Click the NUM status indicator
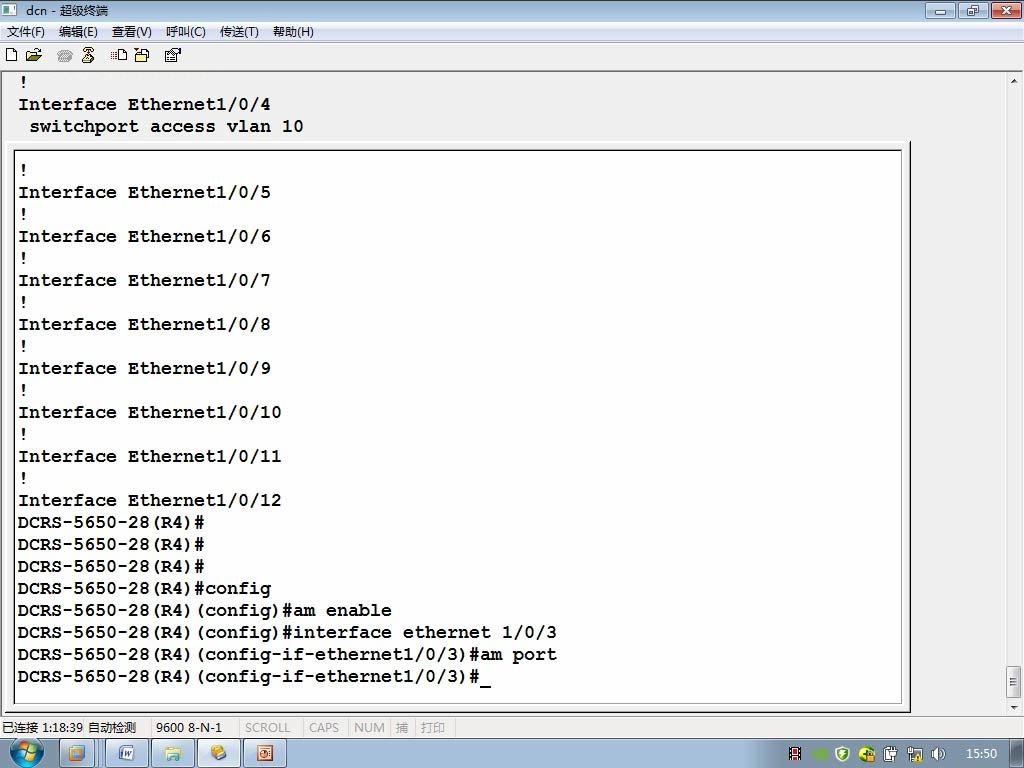The image size is (1024, 768). click(x=369, y=728)
